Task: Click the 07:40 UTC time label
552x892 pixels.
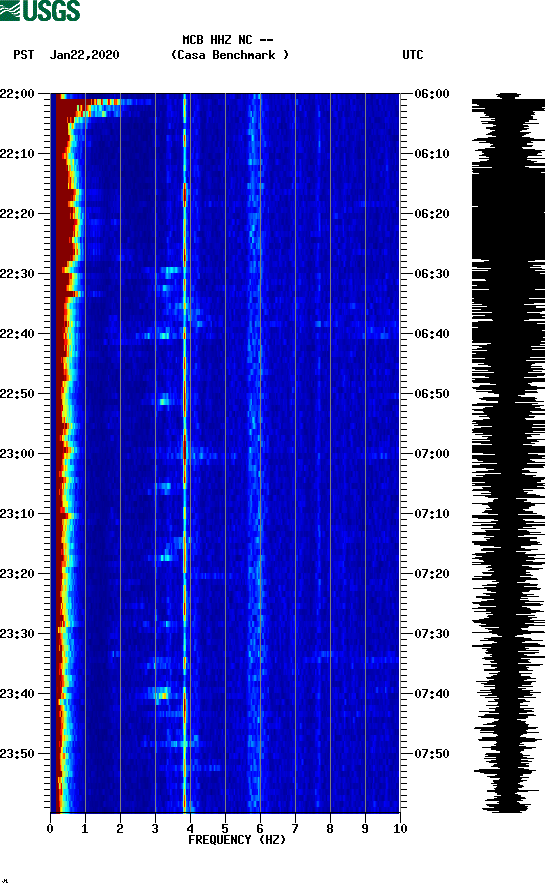Action: click(432, 694)
